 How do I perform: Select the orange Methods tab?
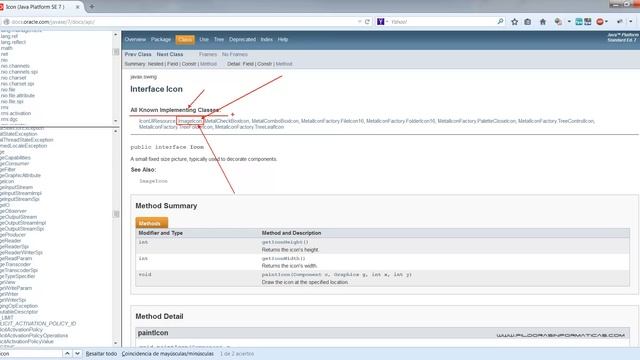click(x=151, y=223)
